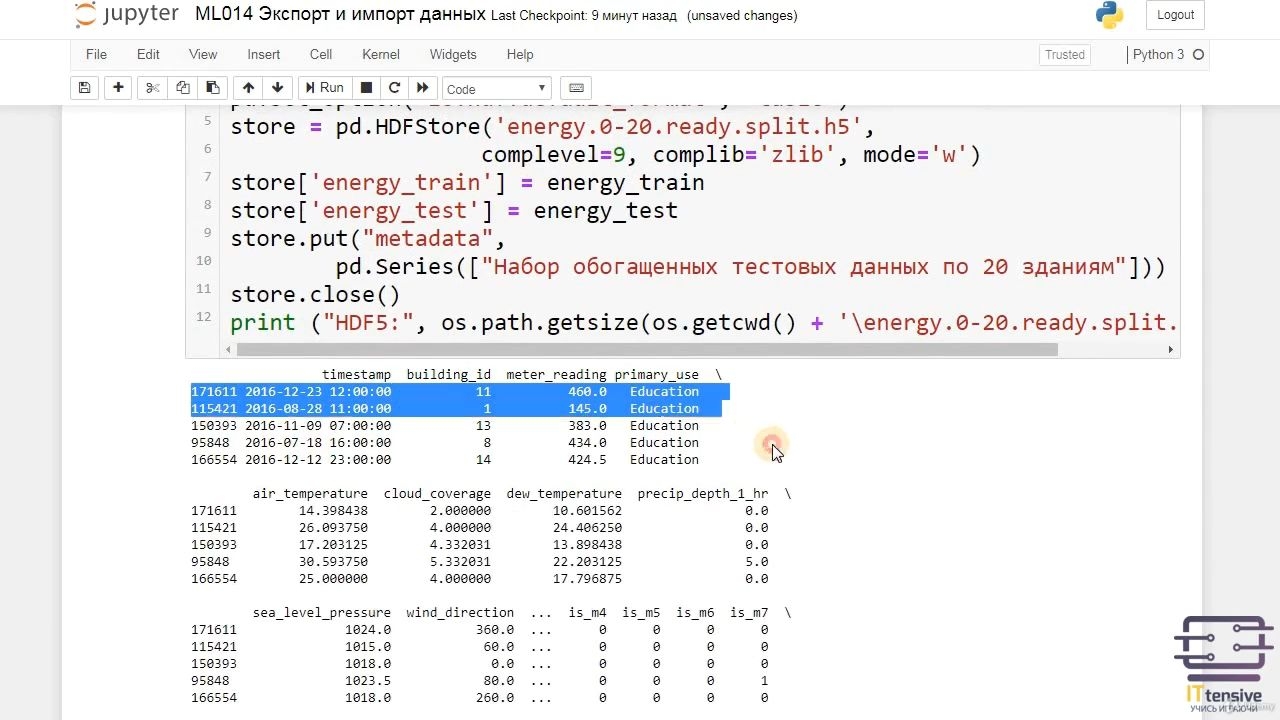Click the sea level pressure value 1023.5
The height and width of the screenshot is (720, 1280).
(x=368, y=682)
